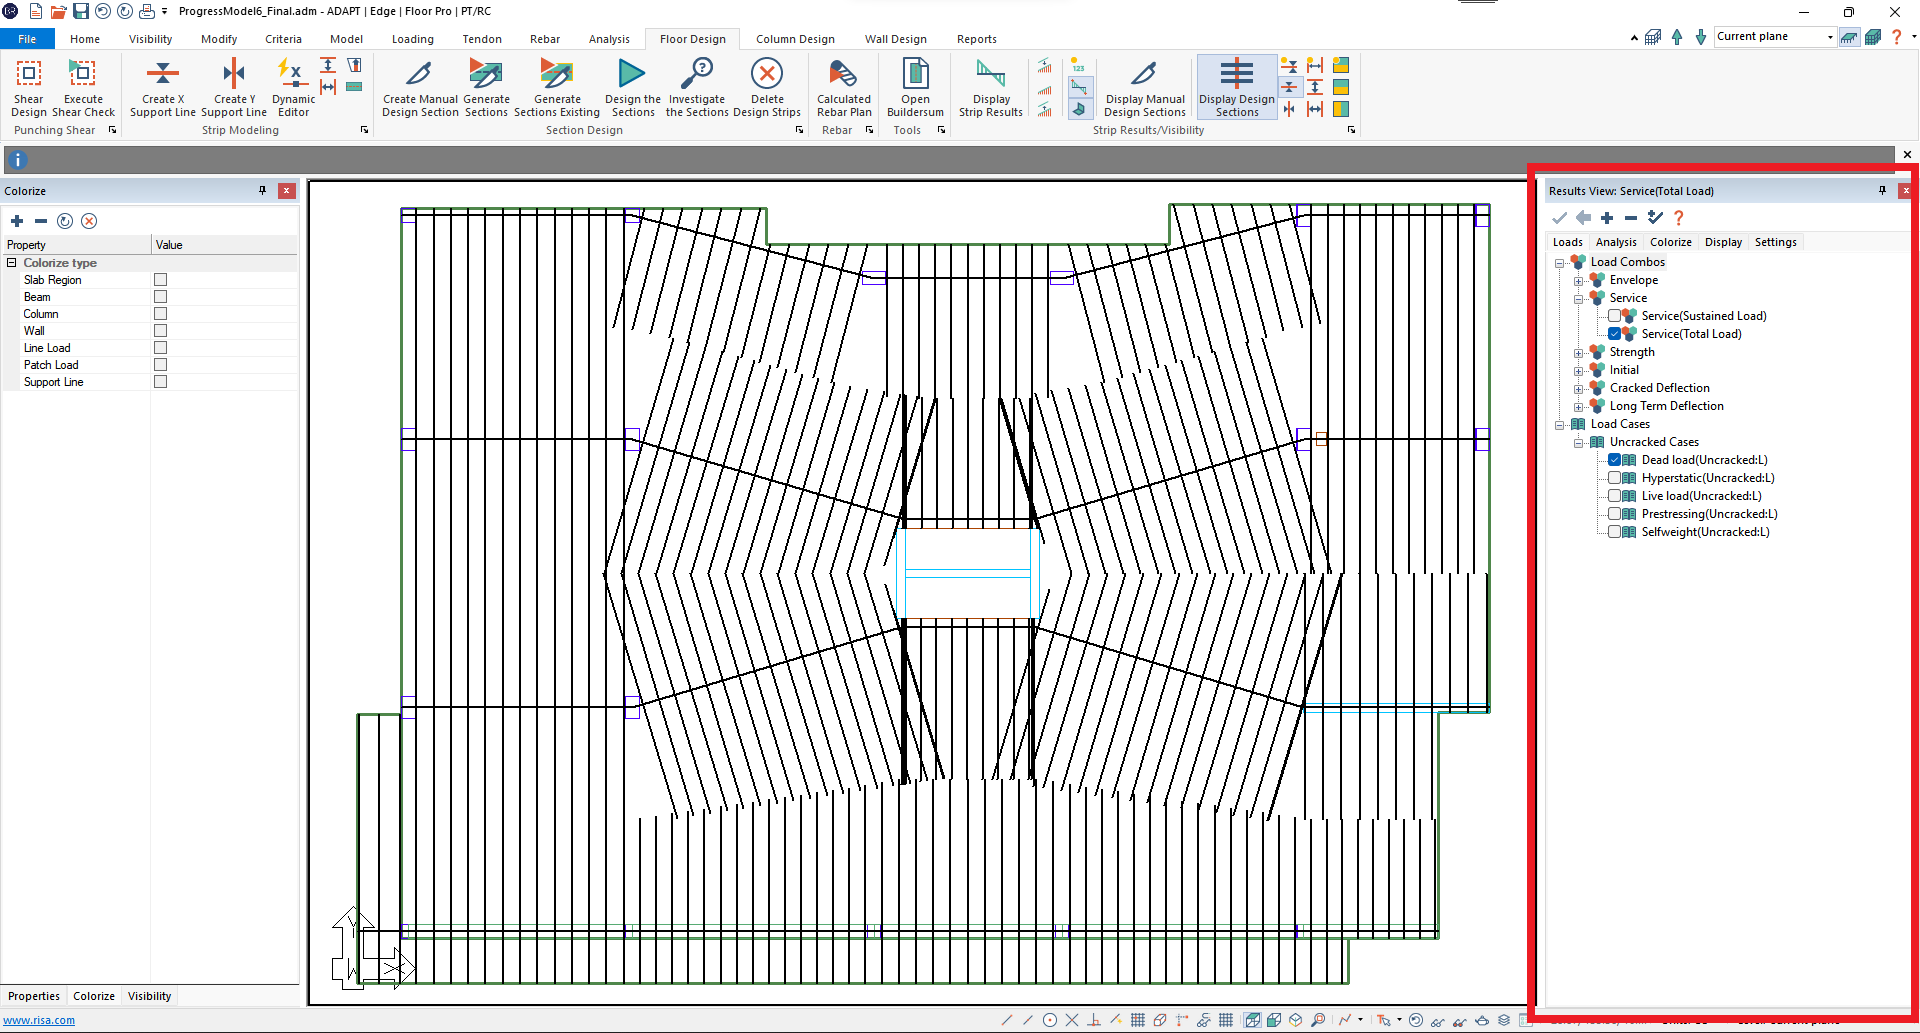Expand the Envelope load combo node
This screenshot has width=1920, height=1033.
(x=1578, y=281)
